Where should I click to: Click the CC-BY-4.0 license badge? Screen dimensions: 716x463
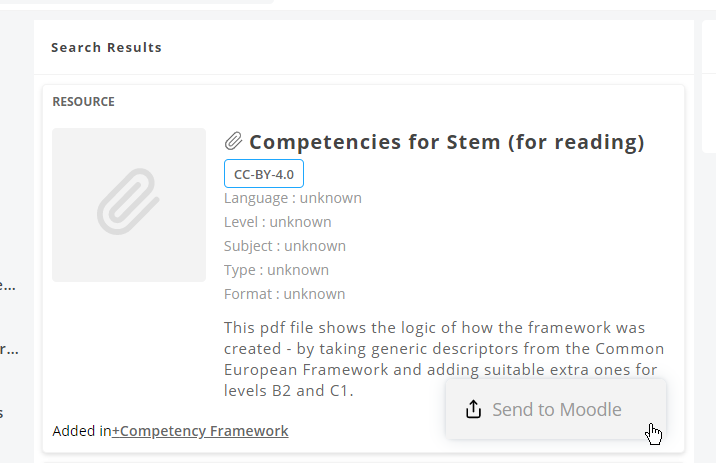[264, 174]
